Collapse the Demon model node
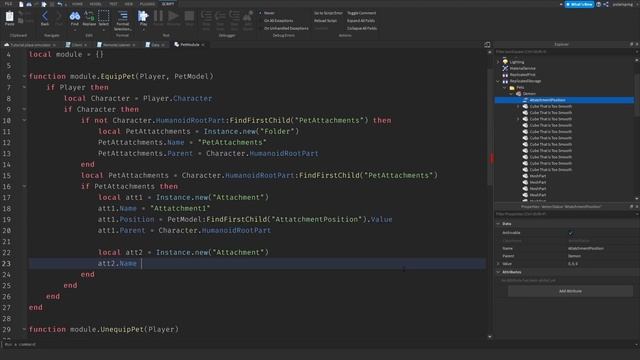 511,94
